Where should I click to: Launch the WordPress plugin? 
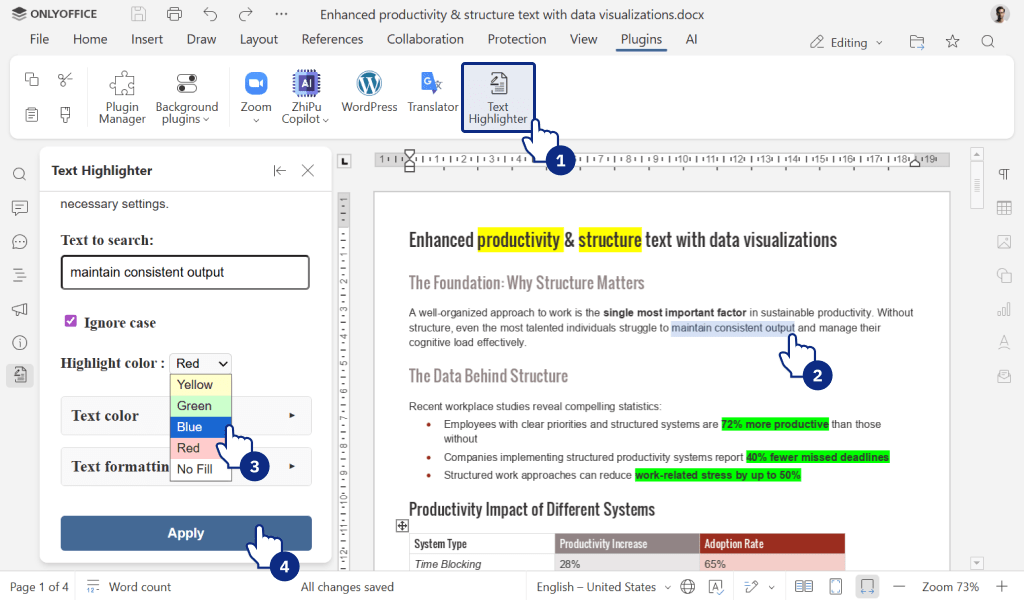click(x=369, y=94)
